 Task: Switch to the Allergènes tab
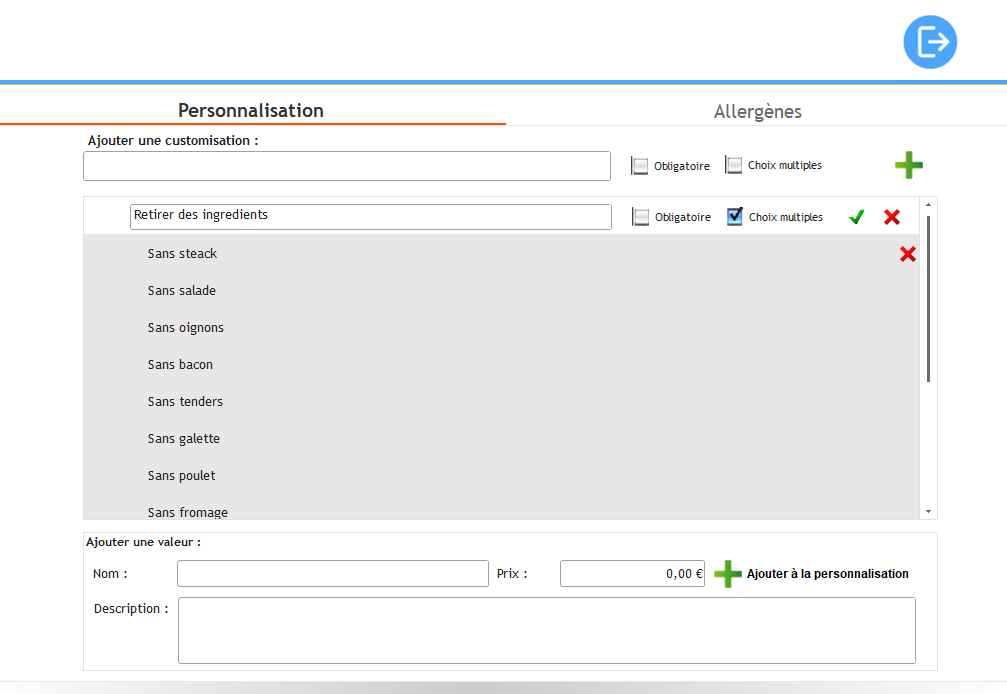pyautogui.click(x=757, y=112)
